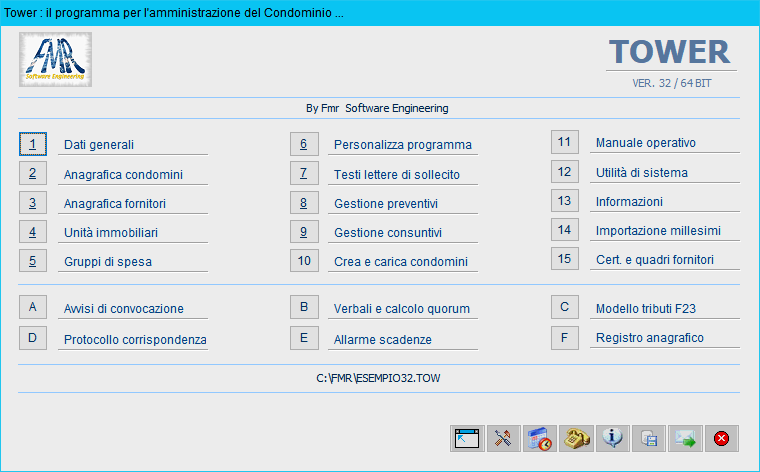Open Modello tributi F23
Screen dimensions: 760x472
646,309
